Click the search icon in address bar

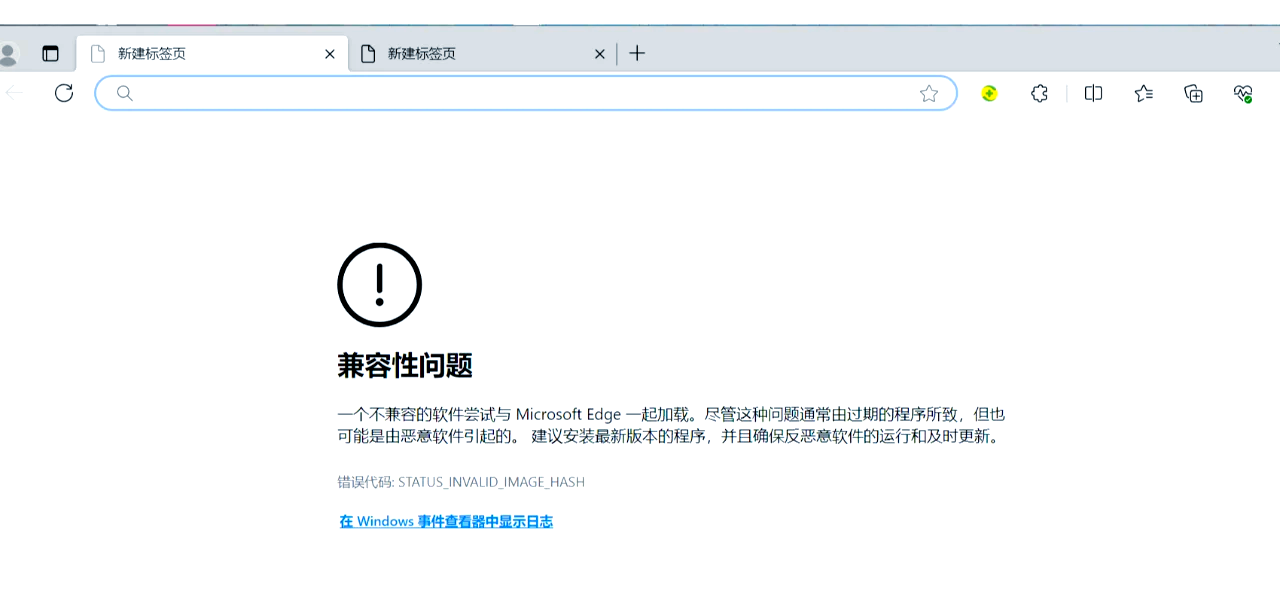coord(124,93)
